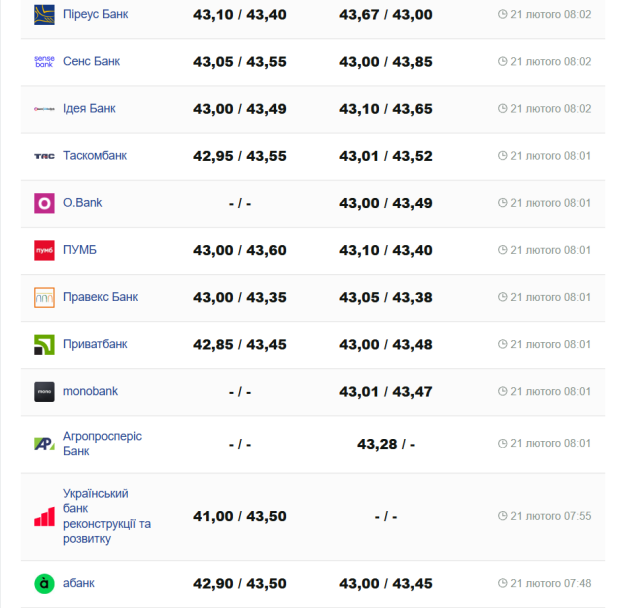Click the green Приватбанк logo icon
The width and height of the screenshot is (620, 608).
(x=44, y=344)
